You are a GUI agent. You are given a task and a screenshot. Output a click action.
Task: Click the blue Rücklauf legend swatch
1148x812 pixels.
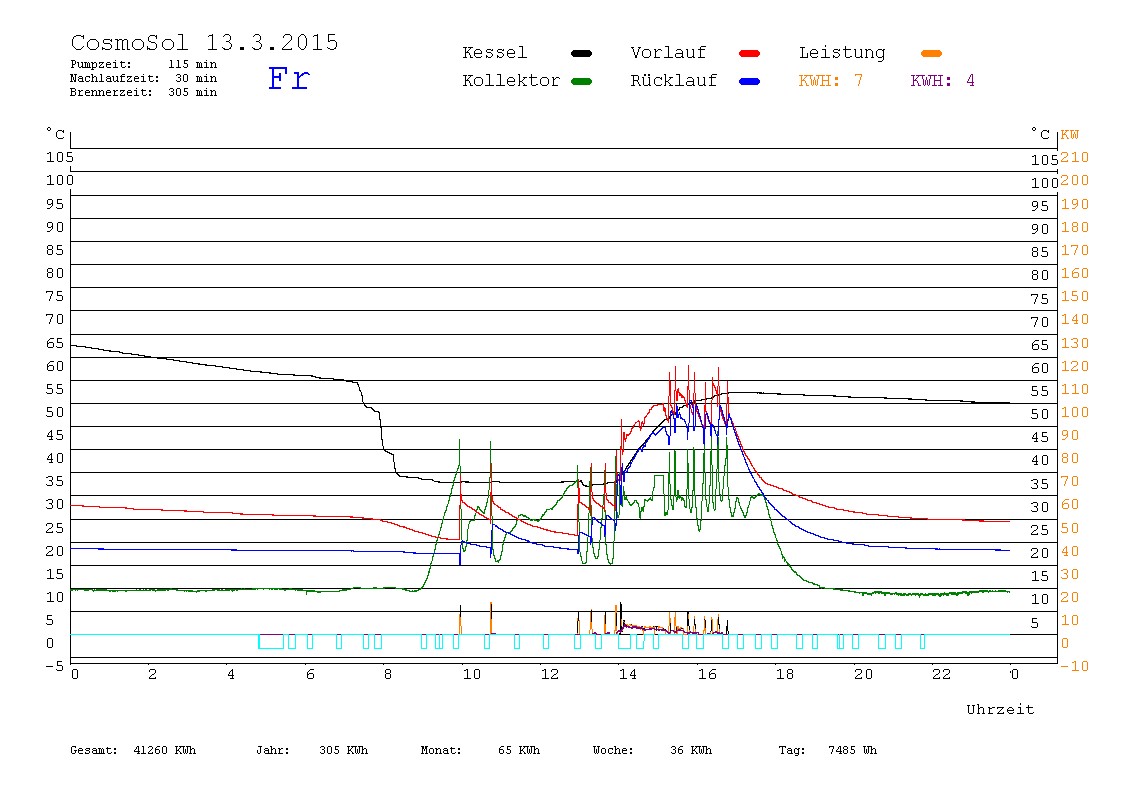[x=750, y=81]
